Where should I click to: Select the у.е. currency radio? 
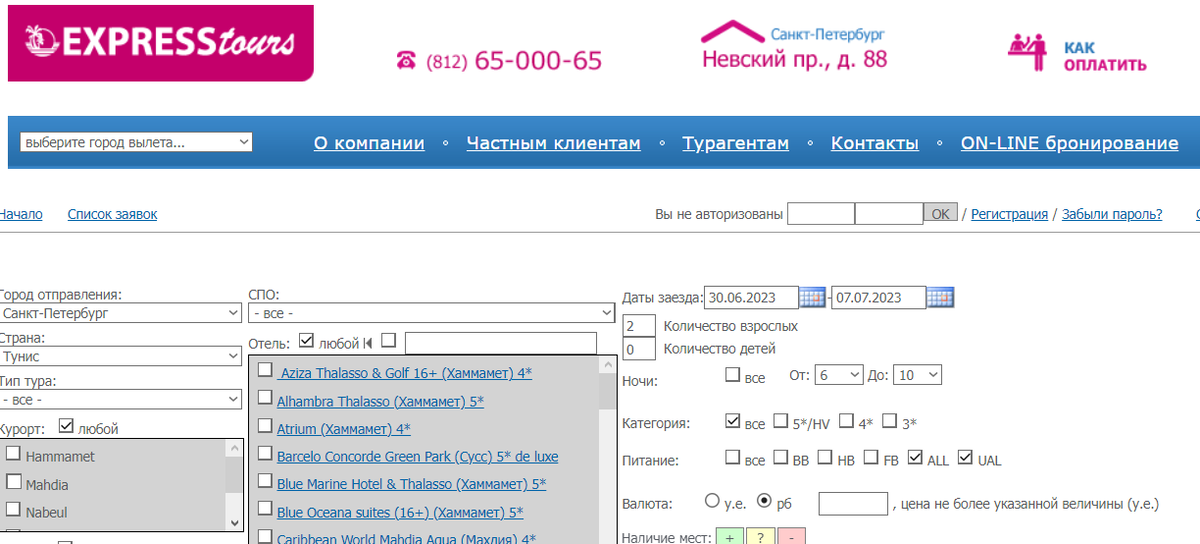[x=713, y=501]
